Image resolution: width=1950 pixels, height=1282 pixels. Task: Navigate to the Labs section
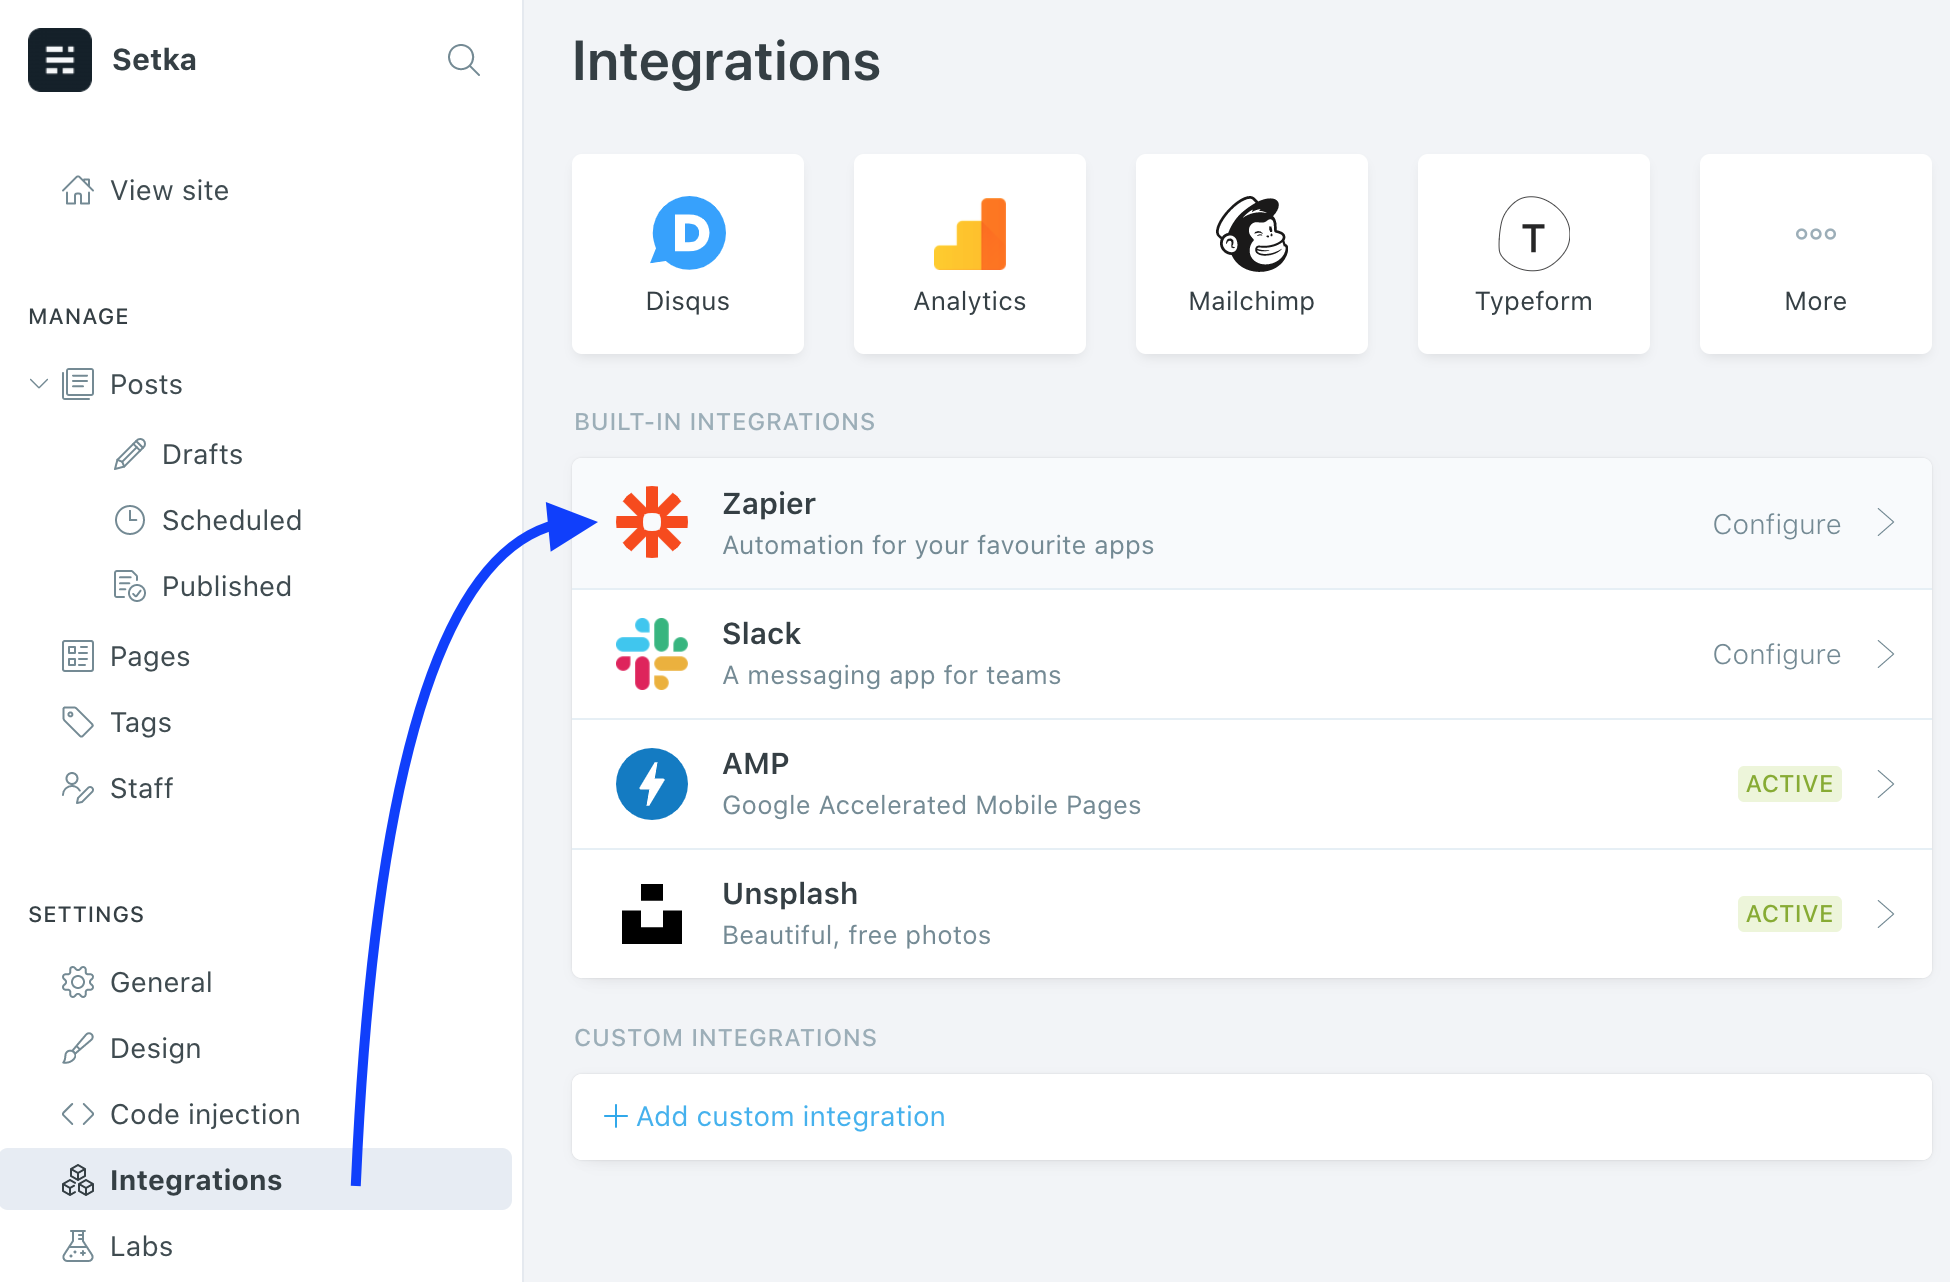pos(141,1246)
